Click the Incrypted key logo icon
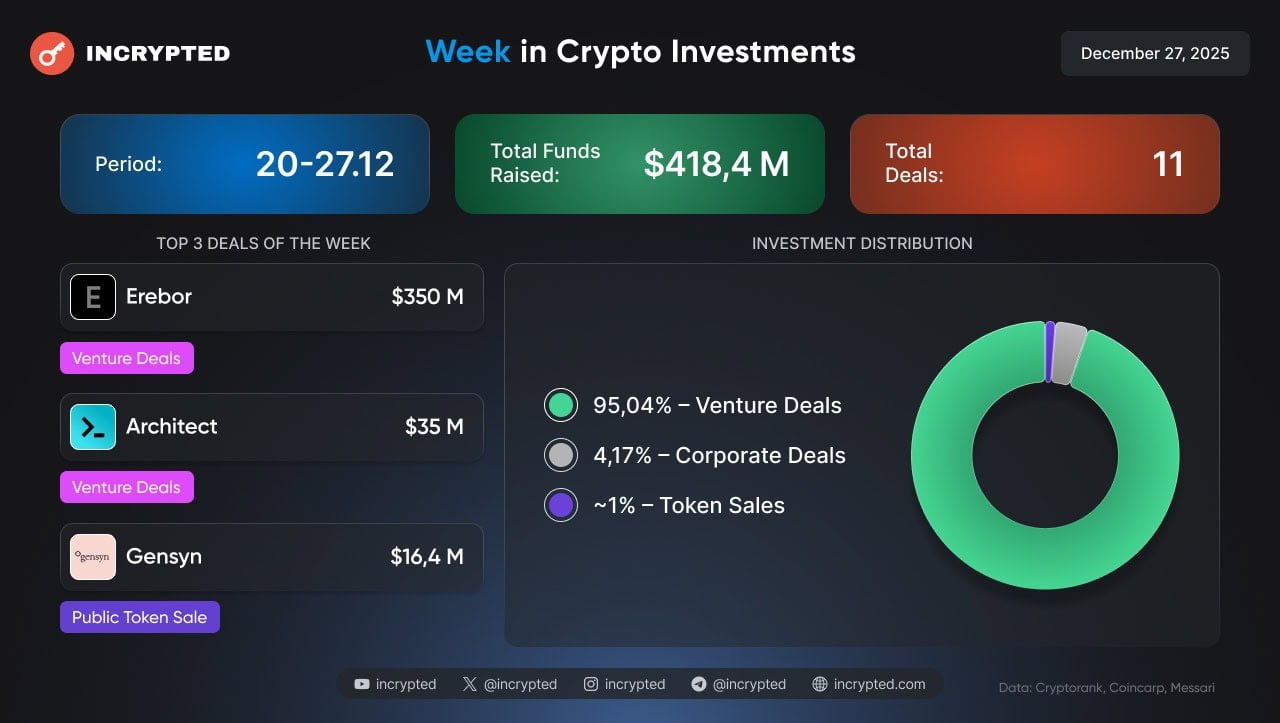This screenshot has width=1280, height=723. coord(52,54)
